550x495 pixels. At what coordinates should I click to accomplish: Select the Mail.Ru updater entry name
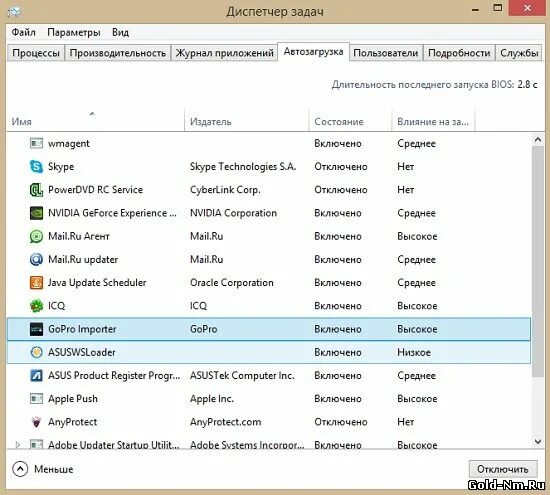click(83, 260)
